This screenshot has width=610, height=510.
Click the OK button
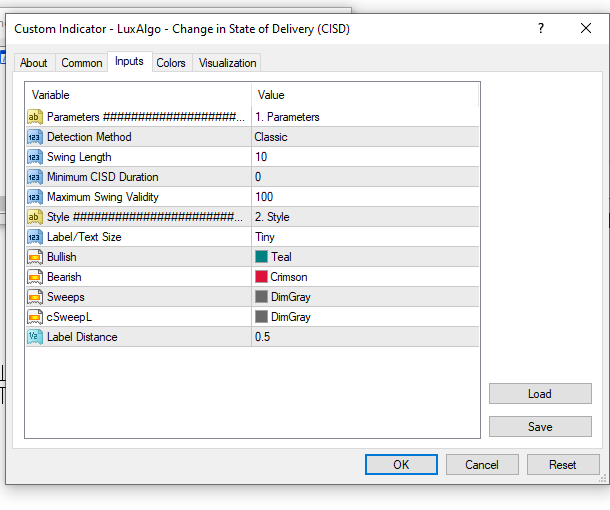coord(401,464)
